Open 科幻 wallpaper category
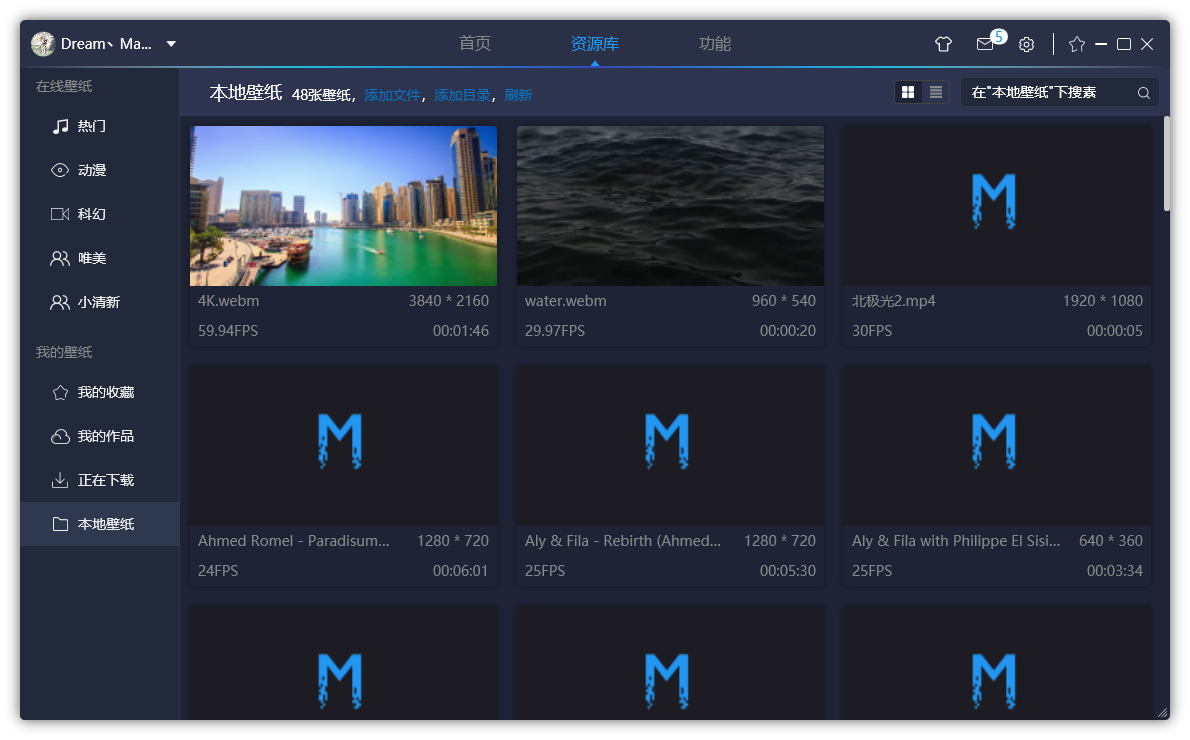The height and width of the screenshot is (740, 1190). coord(100,214)
